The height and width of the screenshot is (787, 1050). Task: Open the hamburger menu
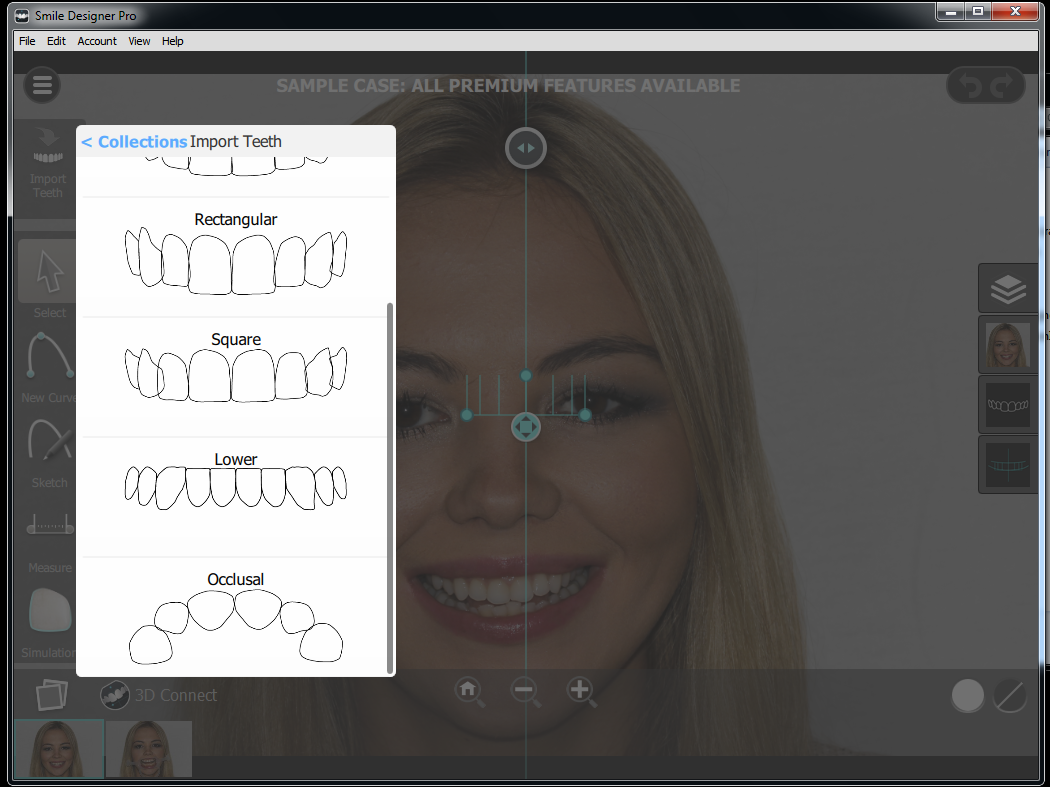41,85
